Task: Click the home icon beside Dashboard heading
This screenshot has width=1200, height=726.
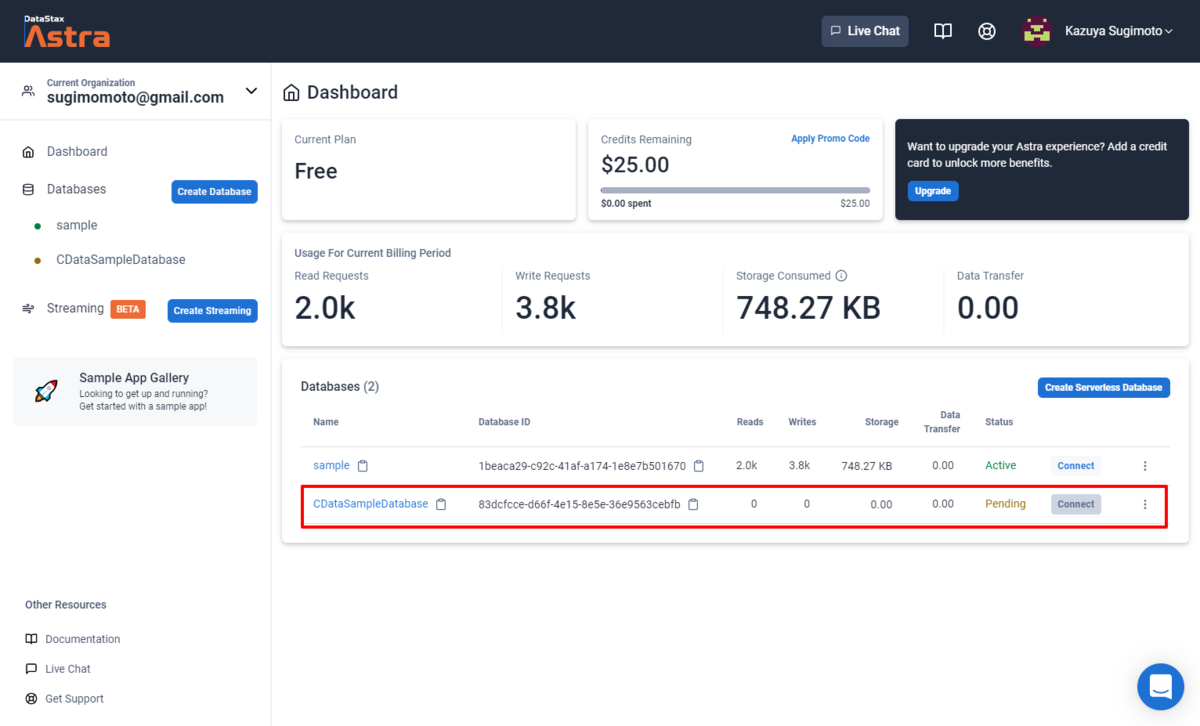Action: pyautogui.click(x=291, y=92)
